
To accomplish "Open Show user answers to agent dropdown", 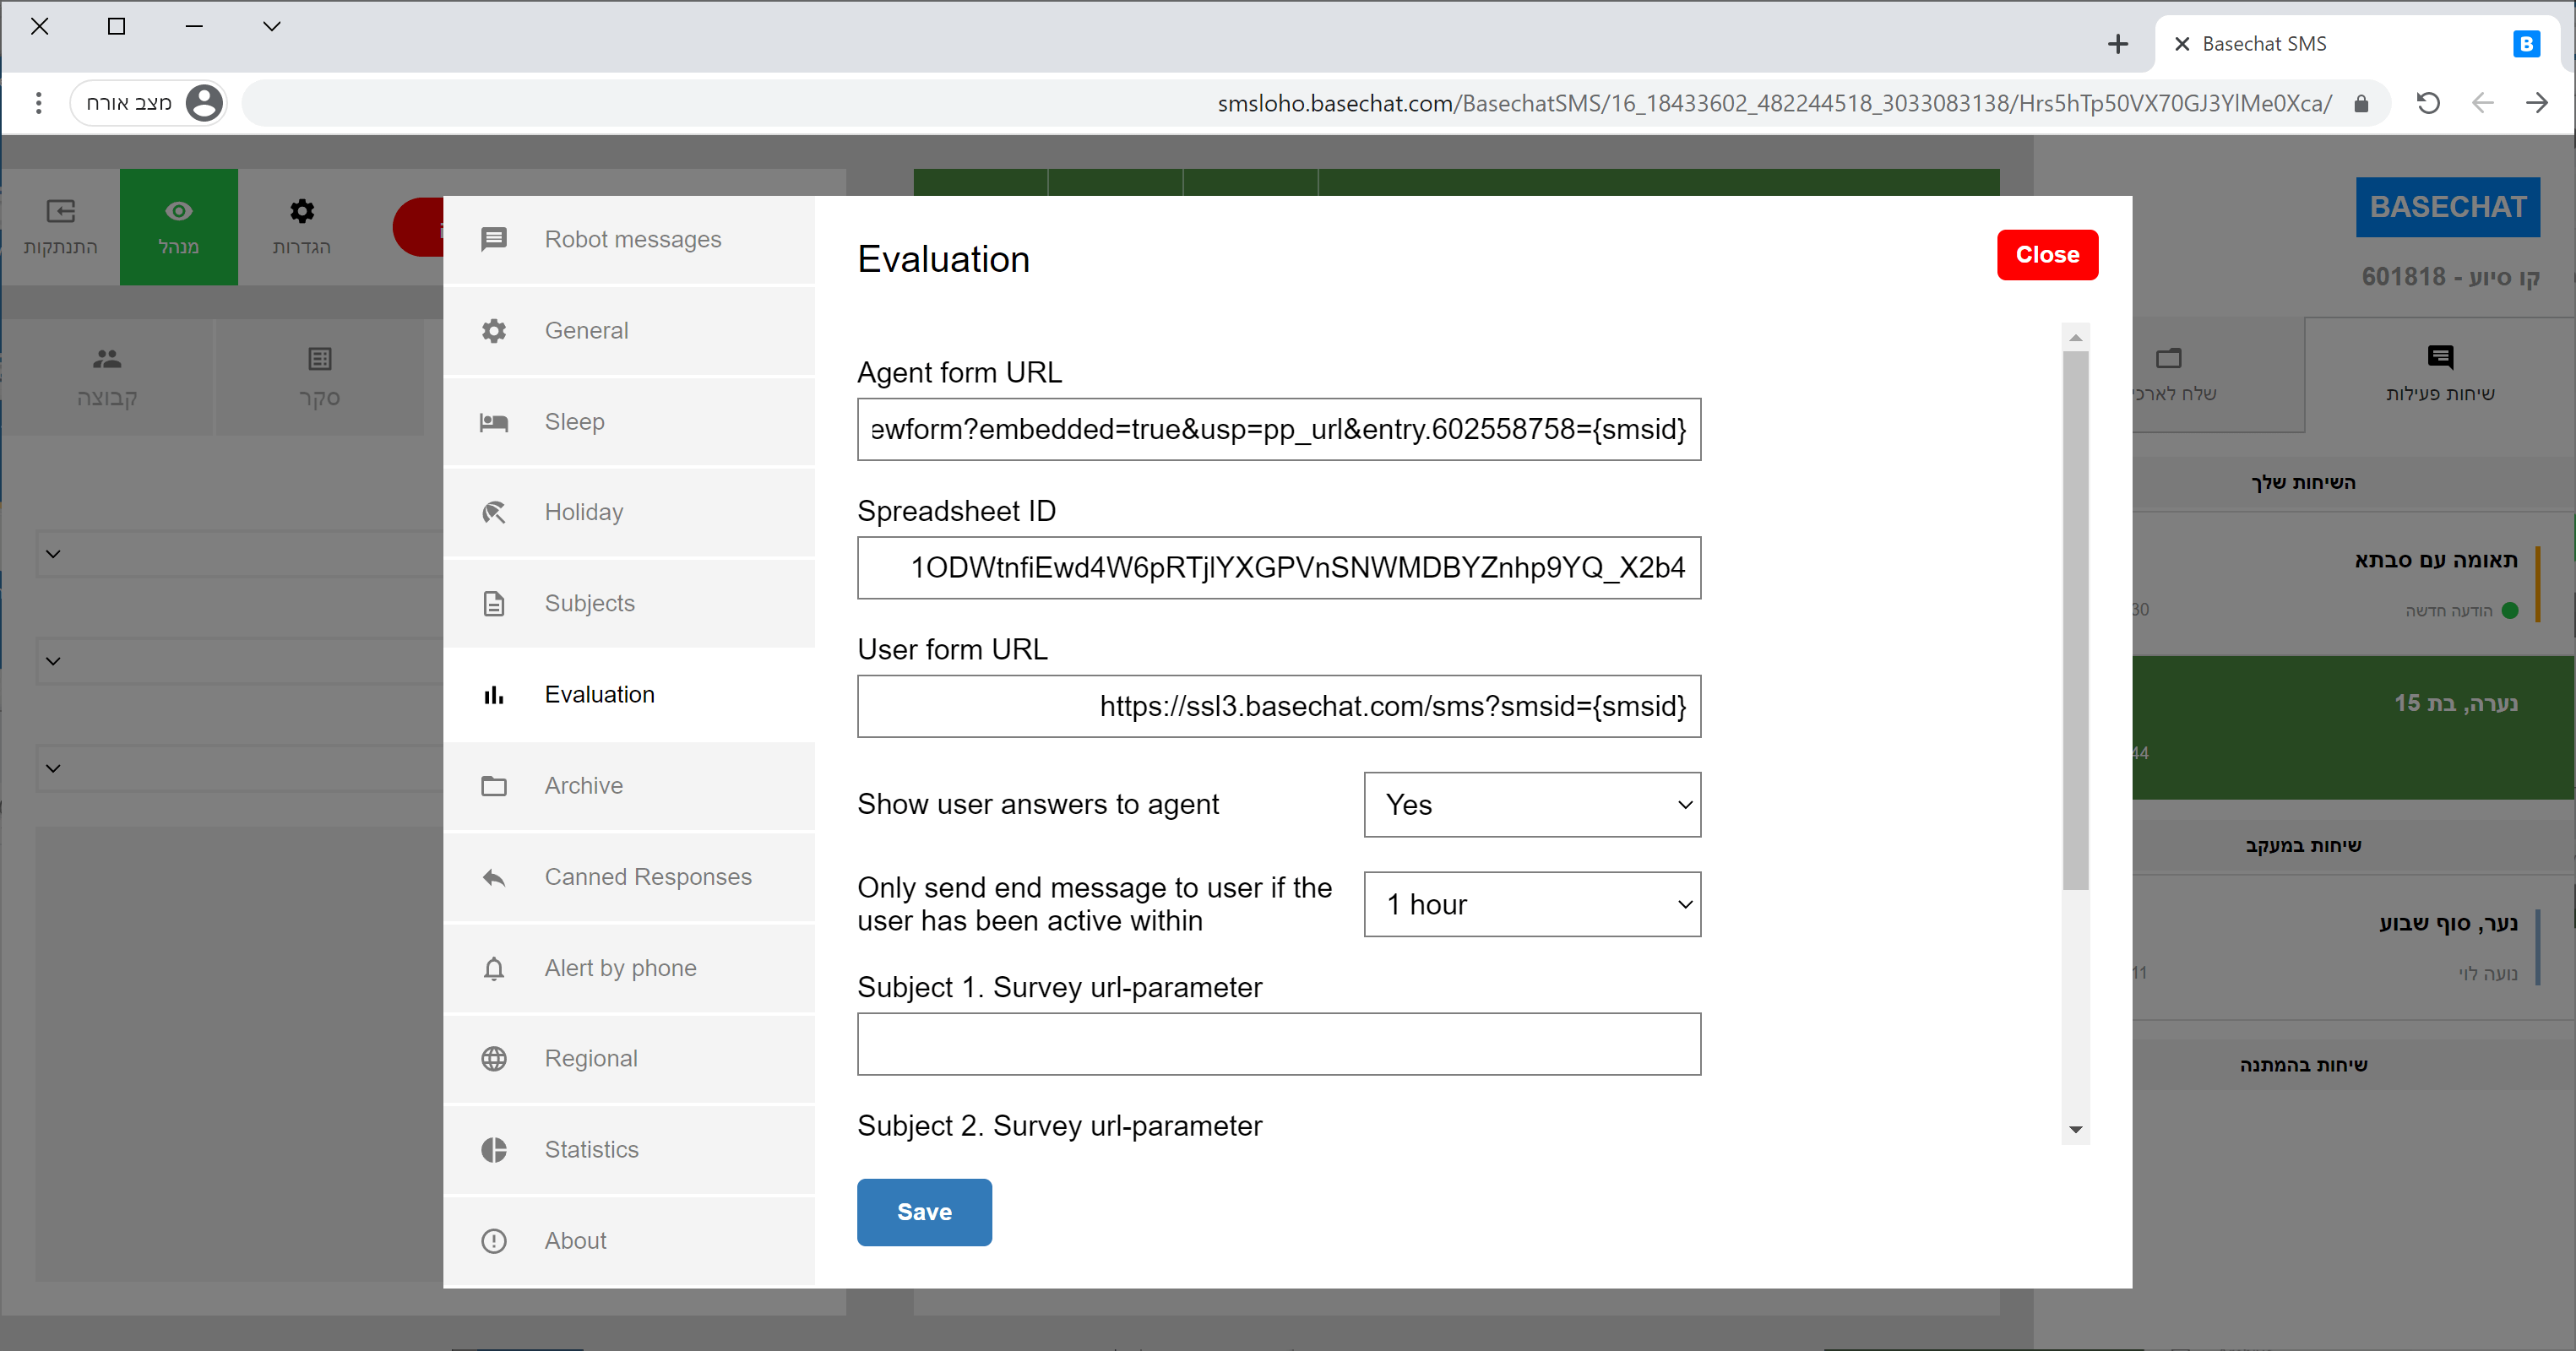I will 1531,805.
